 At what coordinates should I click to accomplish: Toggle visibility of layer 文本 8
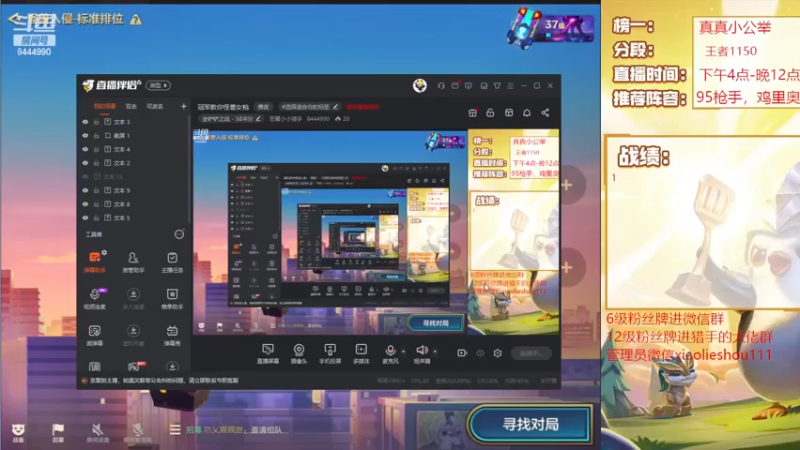85,204
